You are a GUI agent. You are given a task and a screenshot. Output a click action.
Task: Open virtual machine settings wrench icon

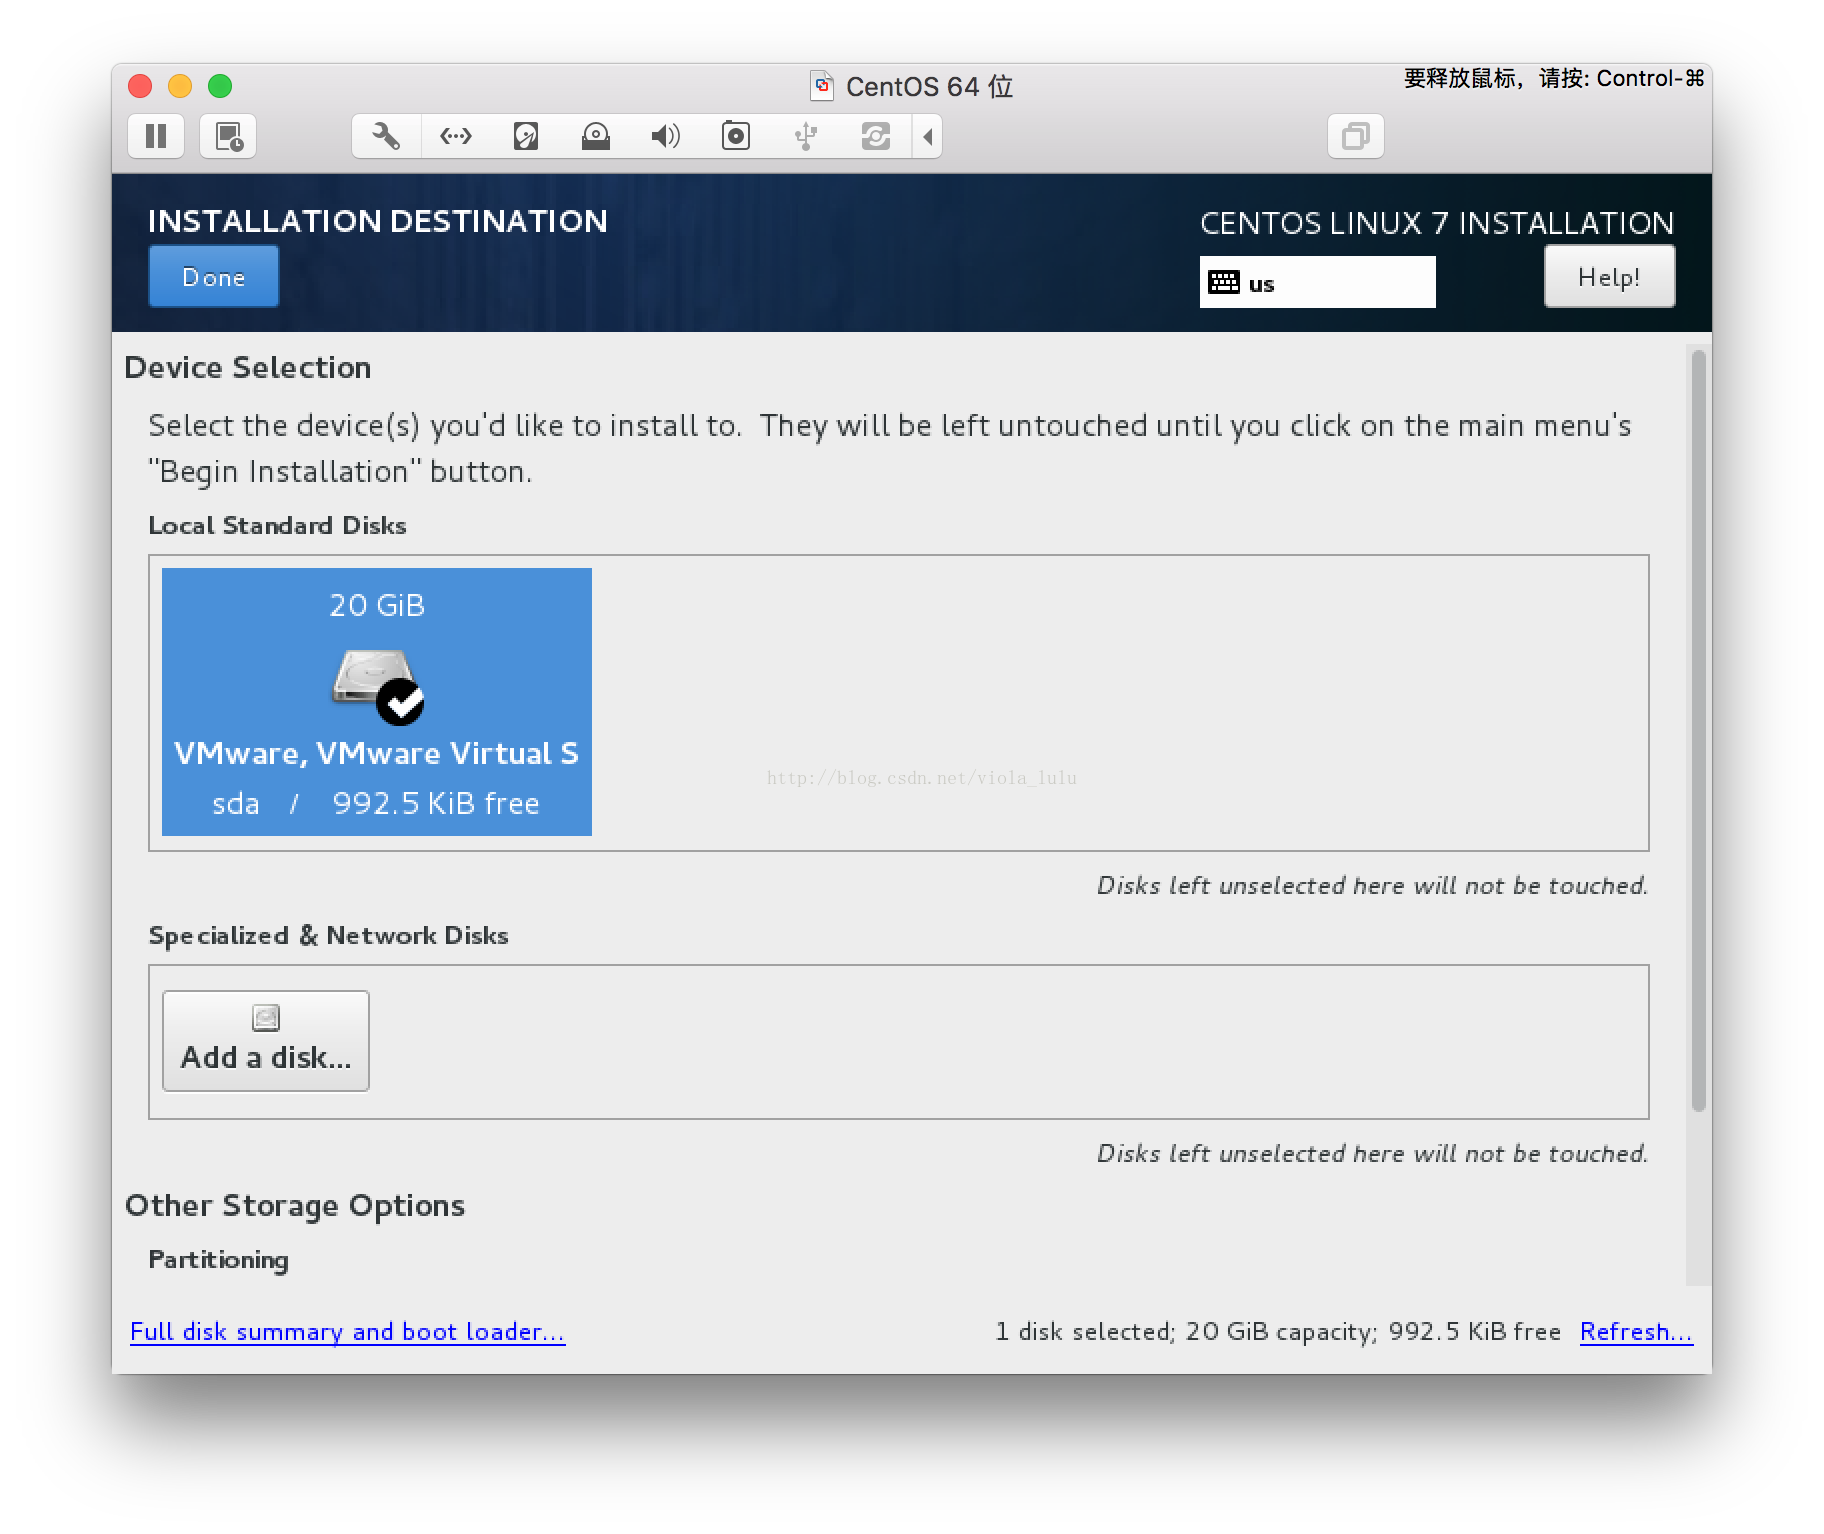(386, 136)
